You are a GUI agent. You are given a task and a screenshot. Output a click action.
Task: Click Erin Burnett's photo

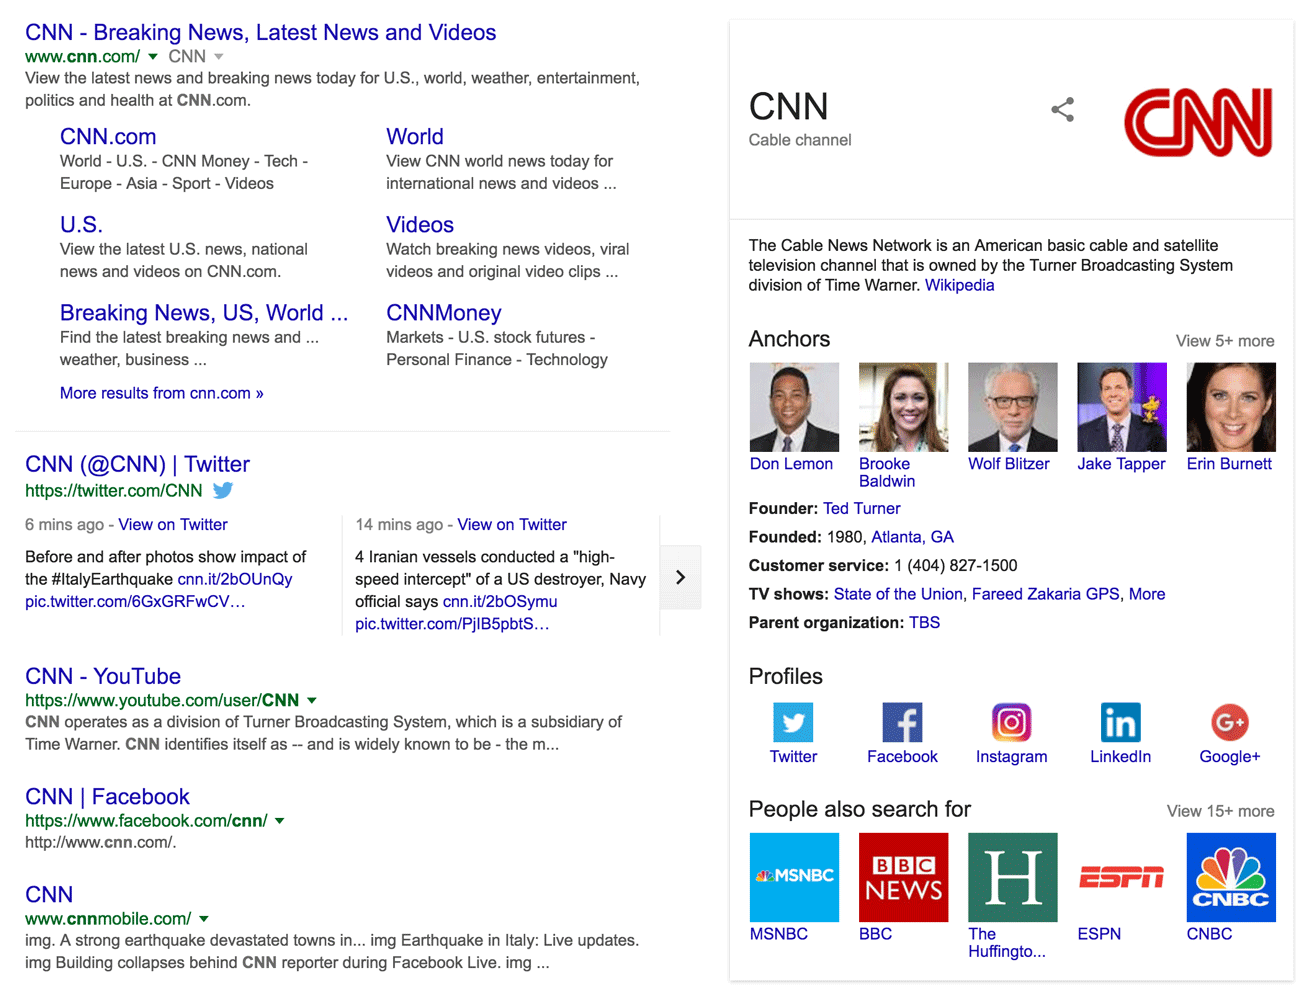point(1231,407)
